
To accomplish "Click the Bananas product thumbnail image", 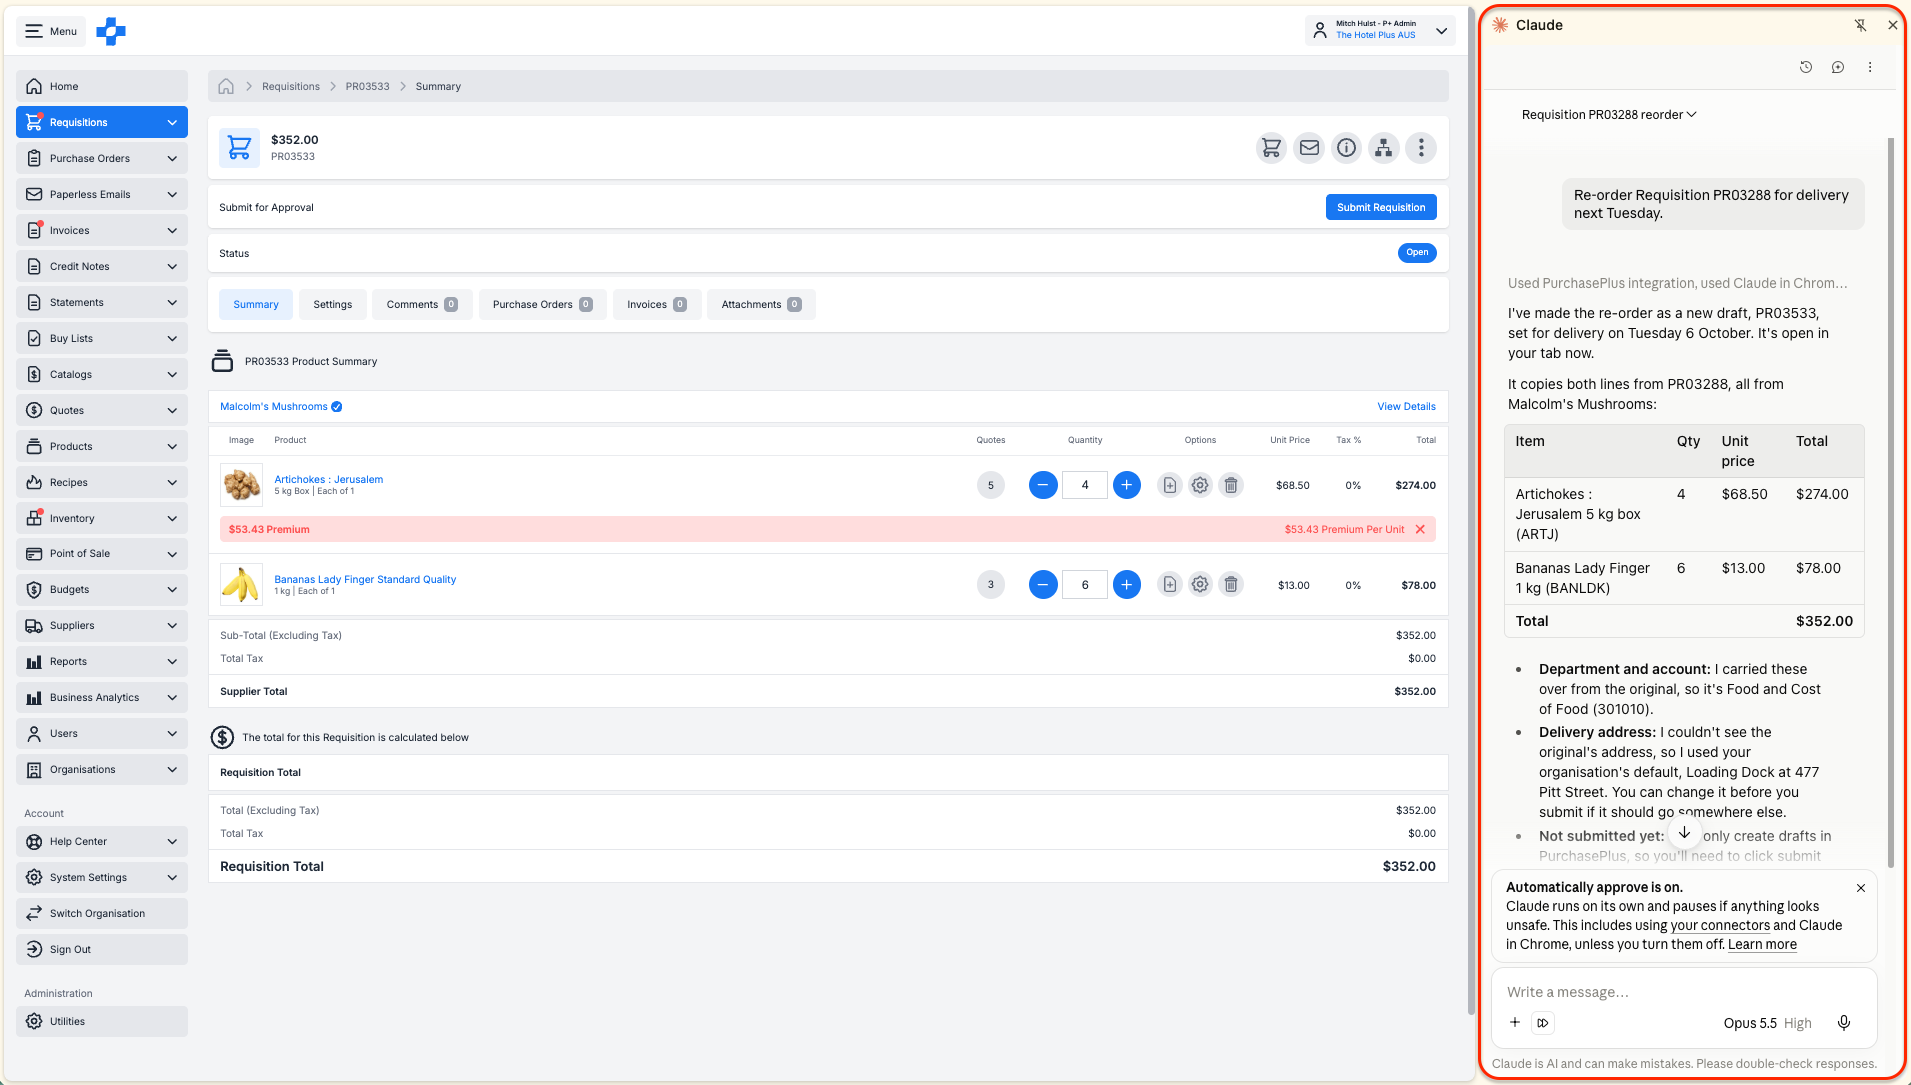I will click(241, 584).
